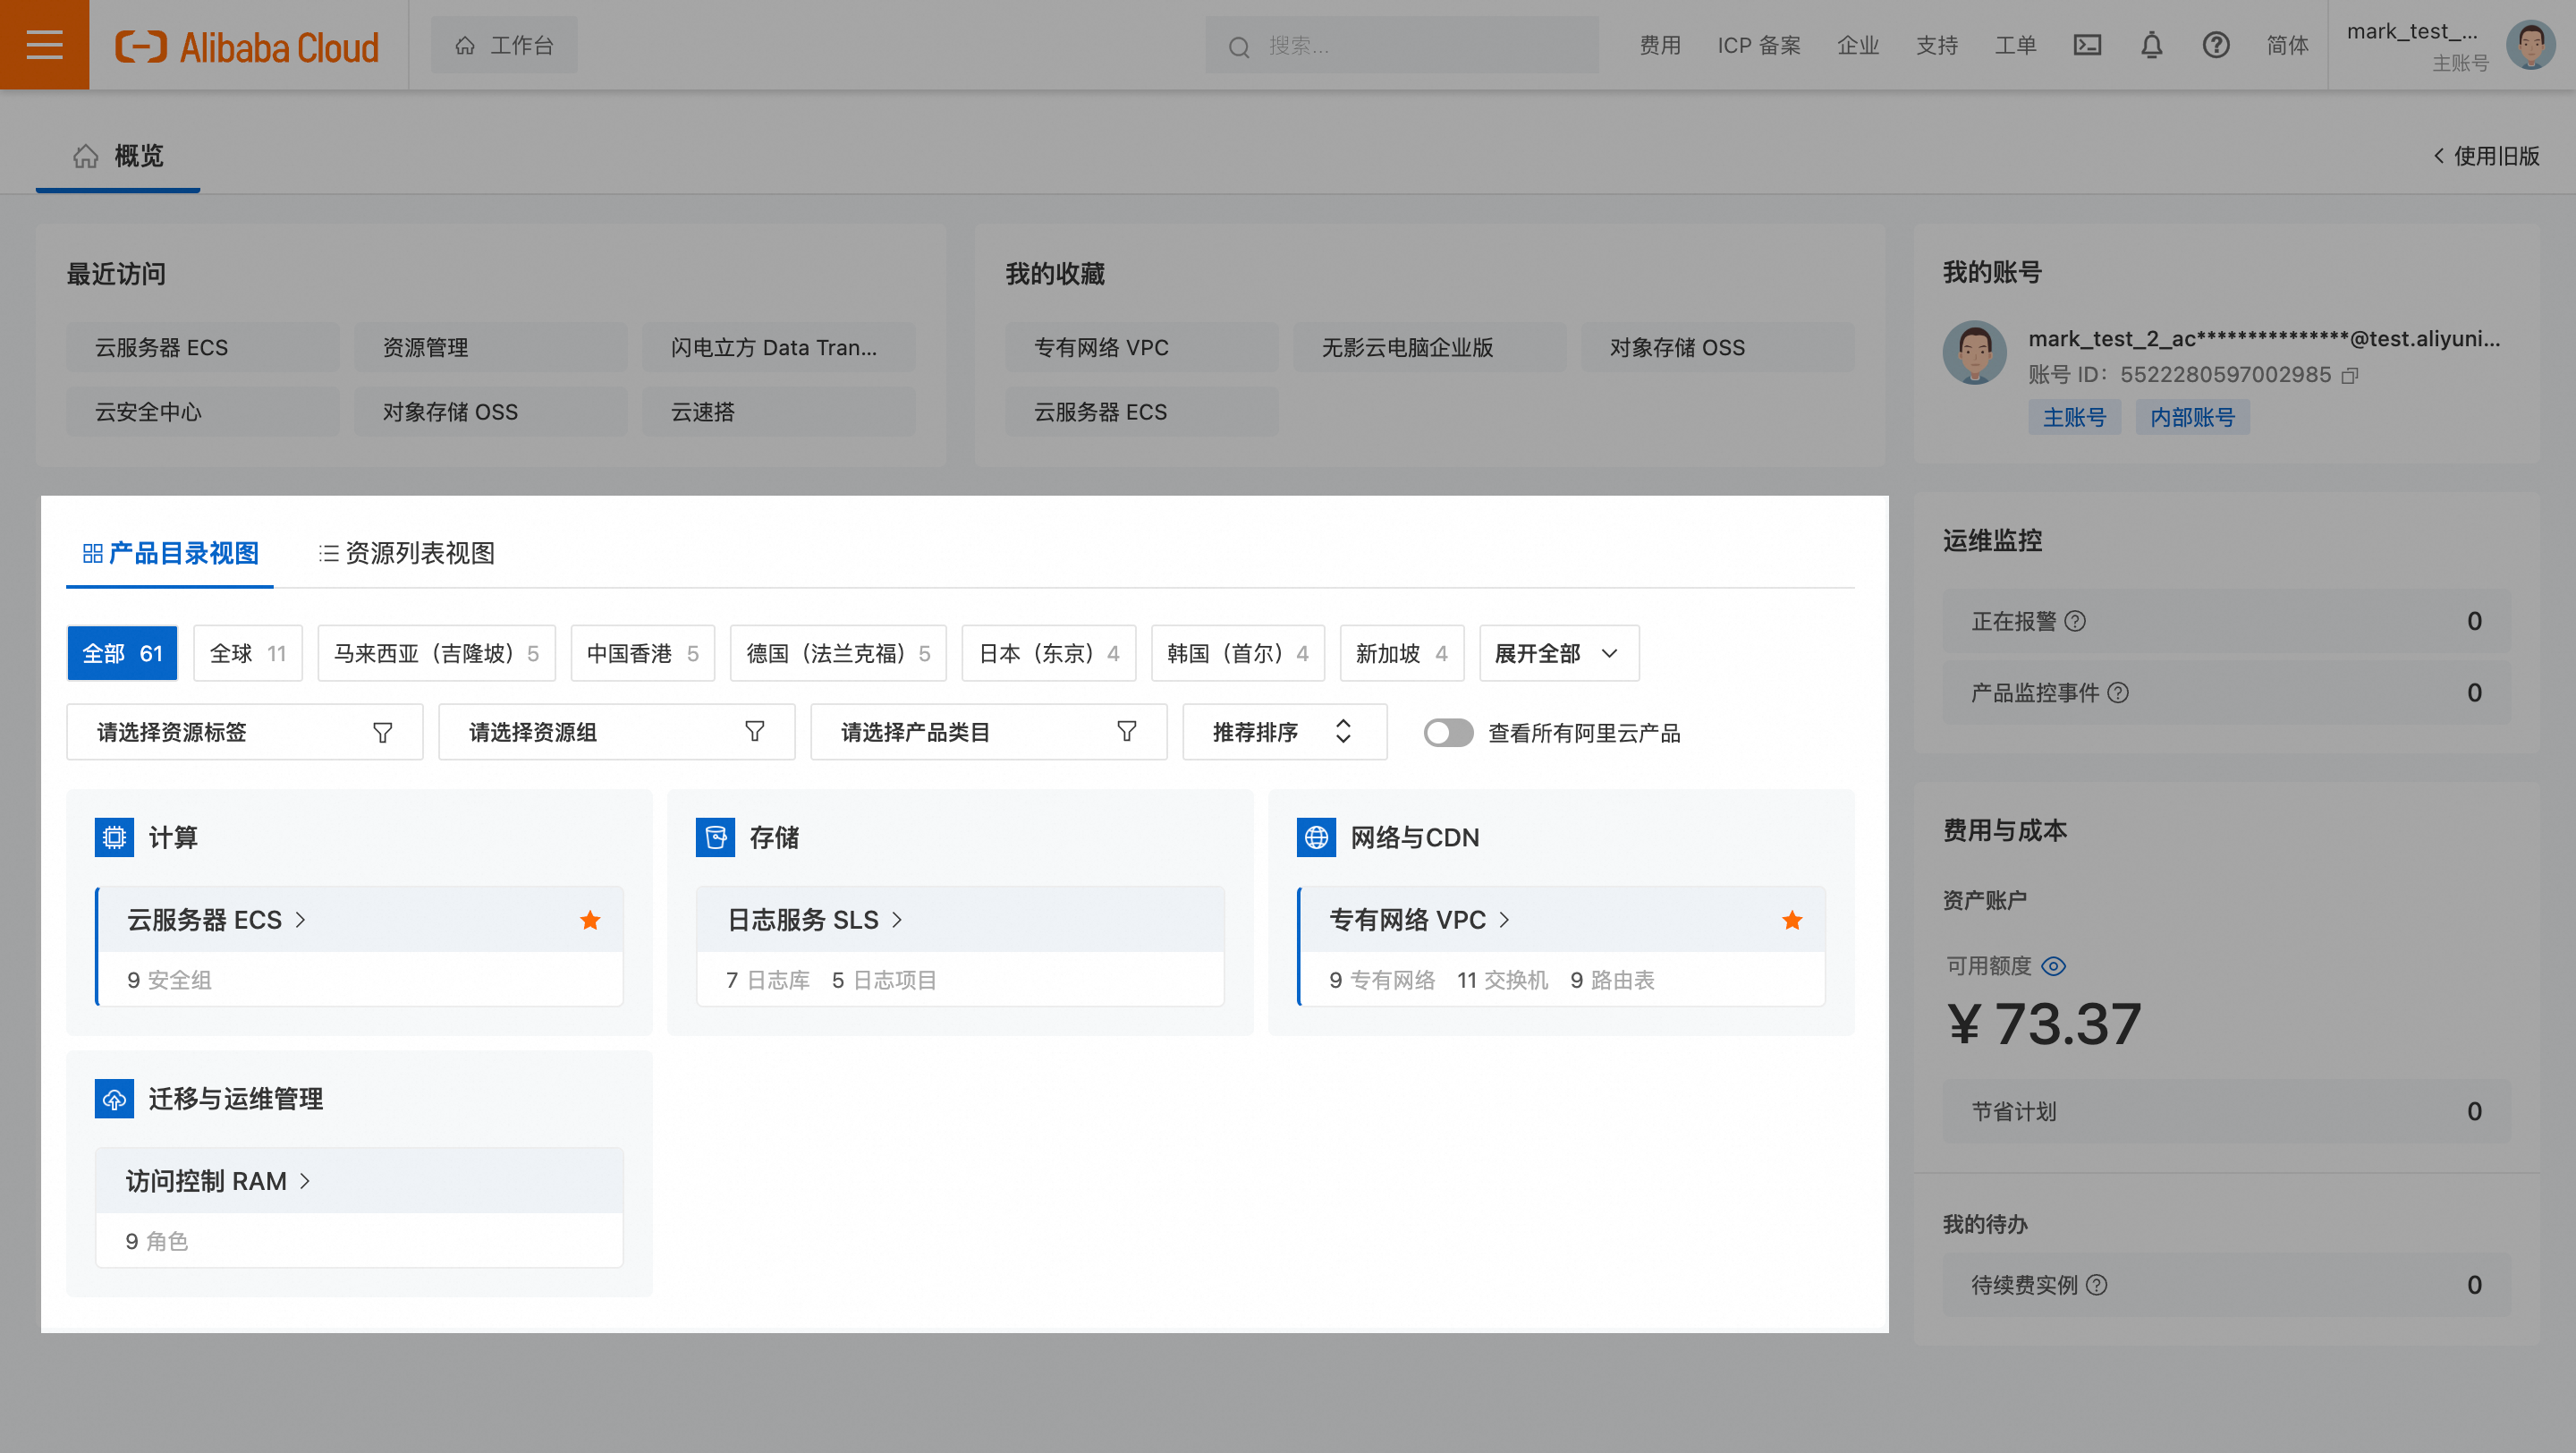Go to 工作台 workbench button
The height and width of the screenshot is (1453, 2576).
tap(504, 45)
